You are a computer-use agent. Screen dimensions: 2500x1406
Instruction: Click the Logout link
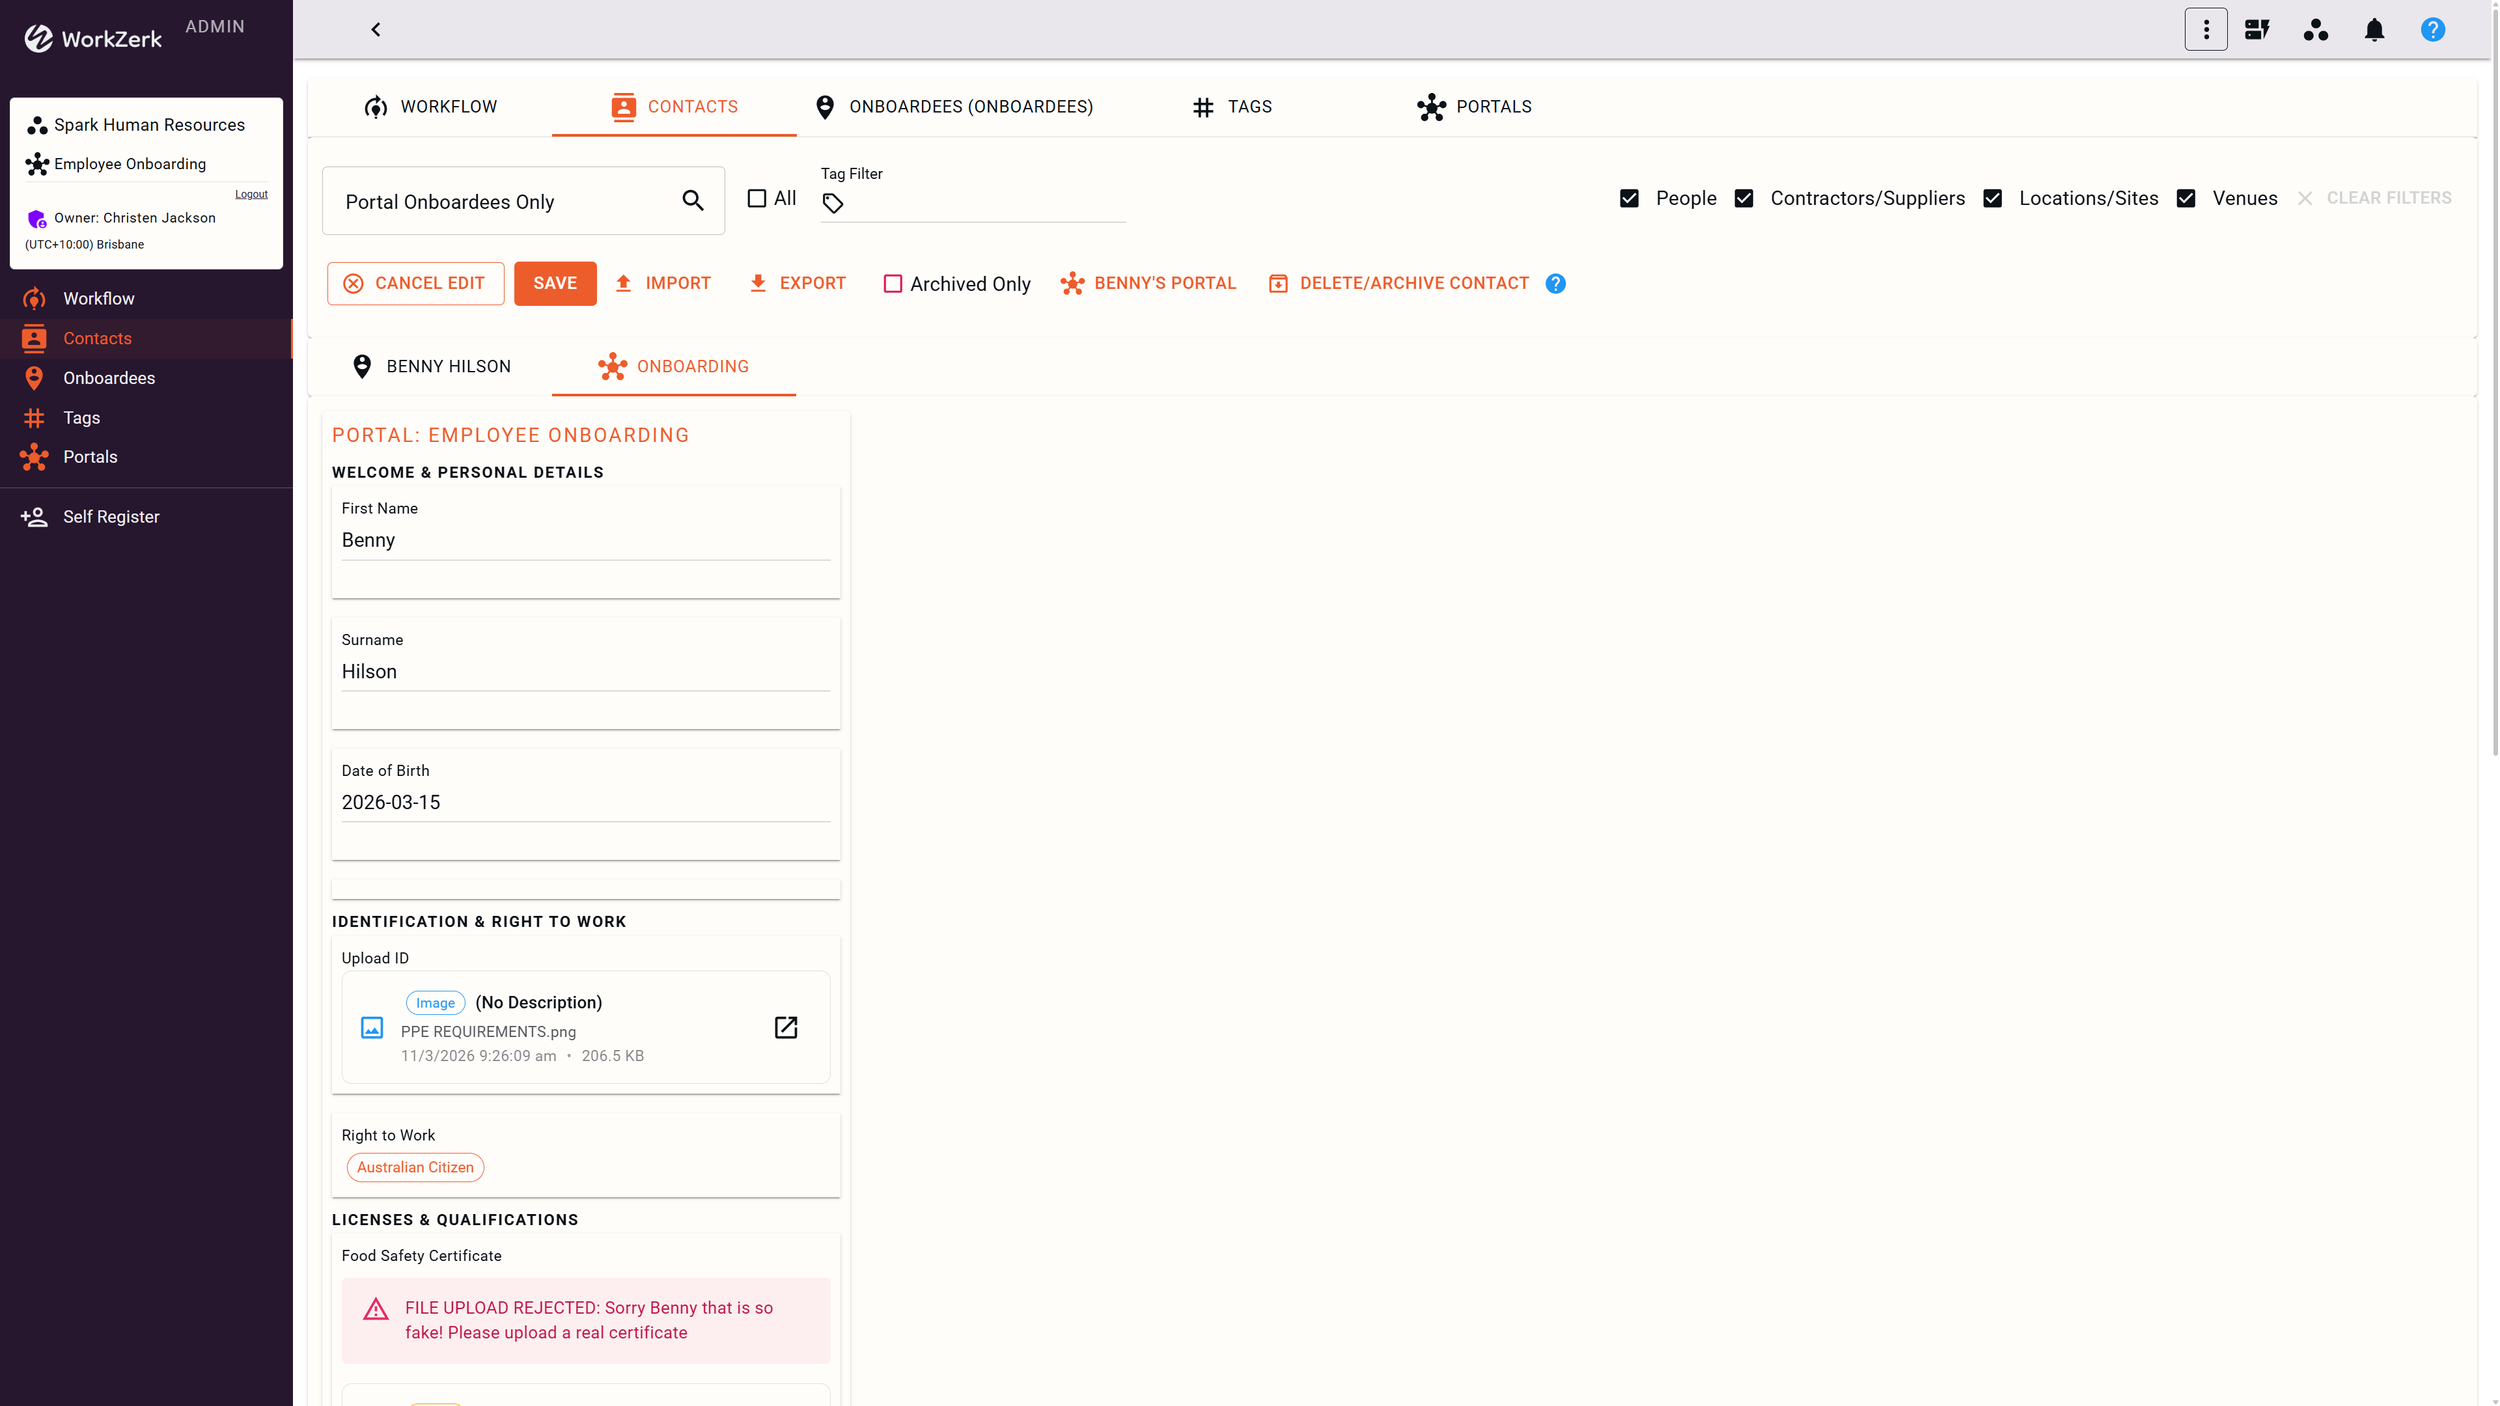coord(251,194)
